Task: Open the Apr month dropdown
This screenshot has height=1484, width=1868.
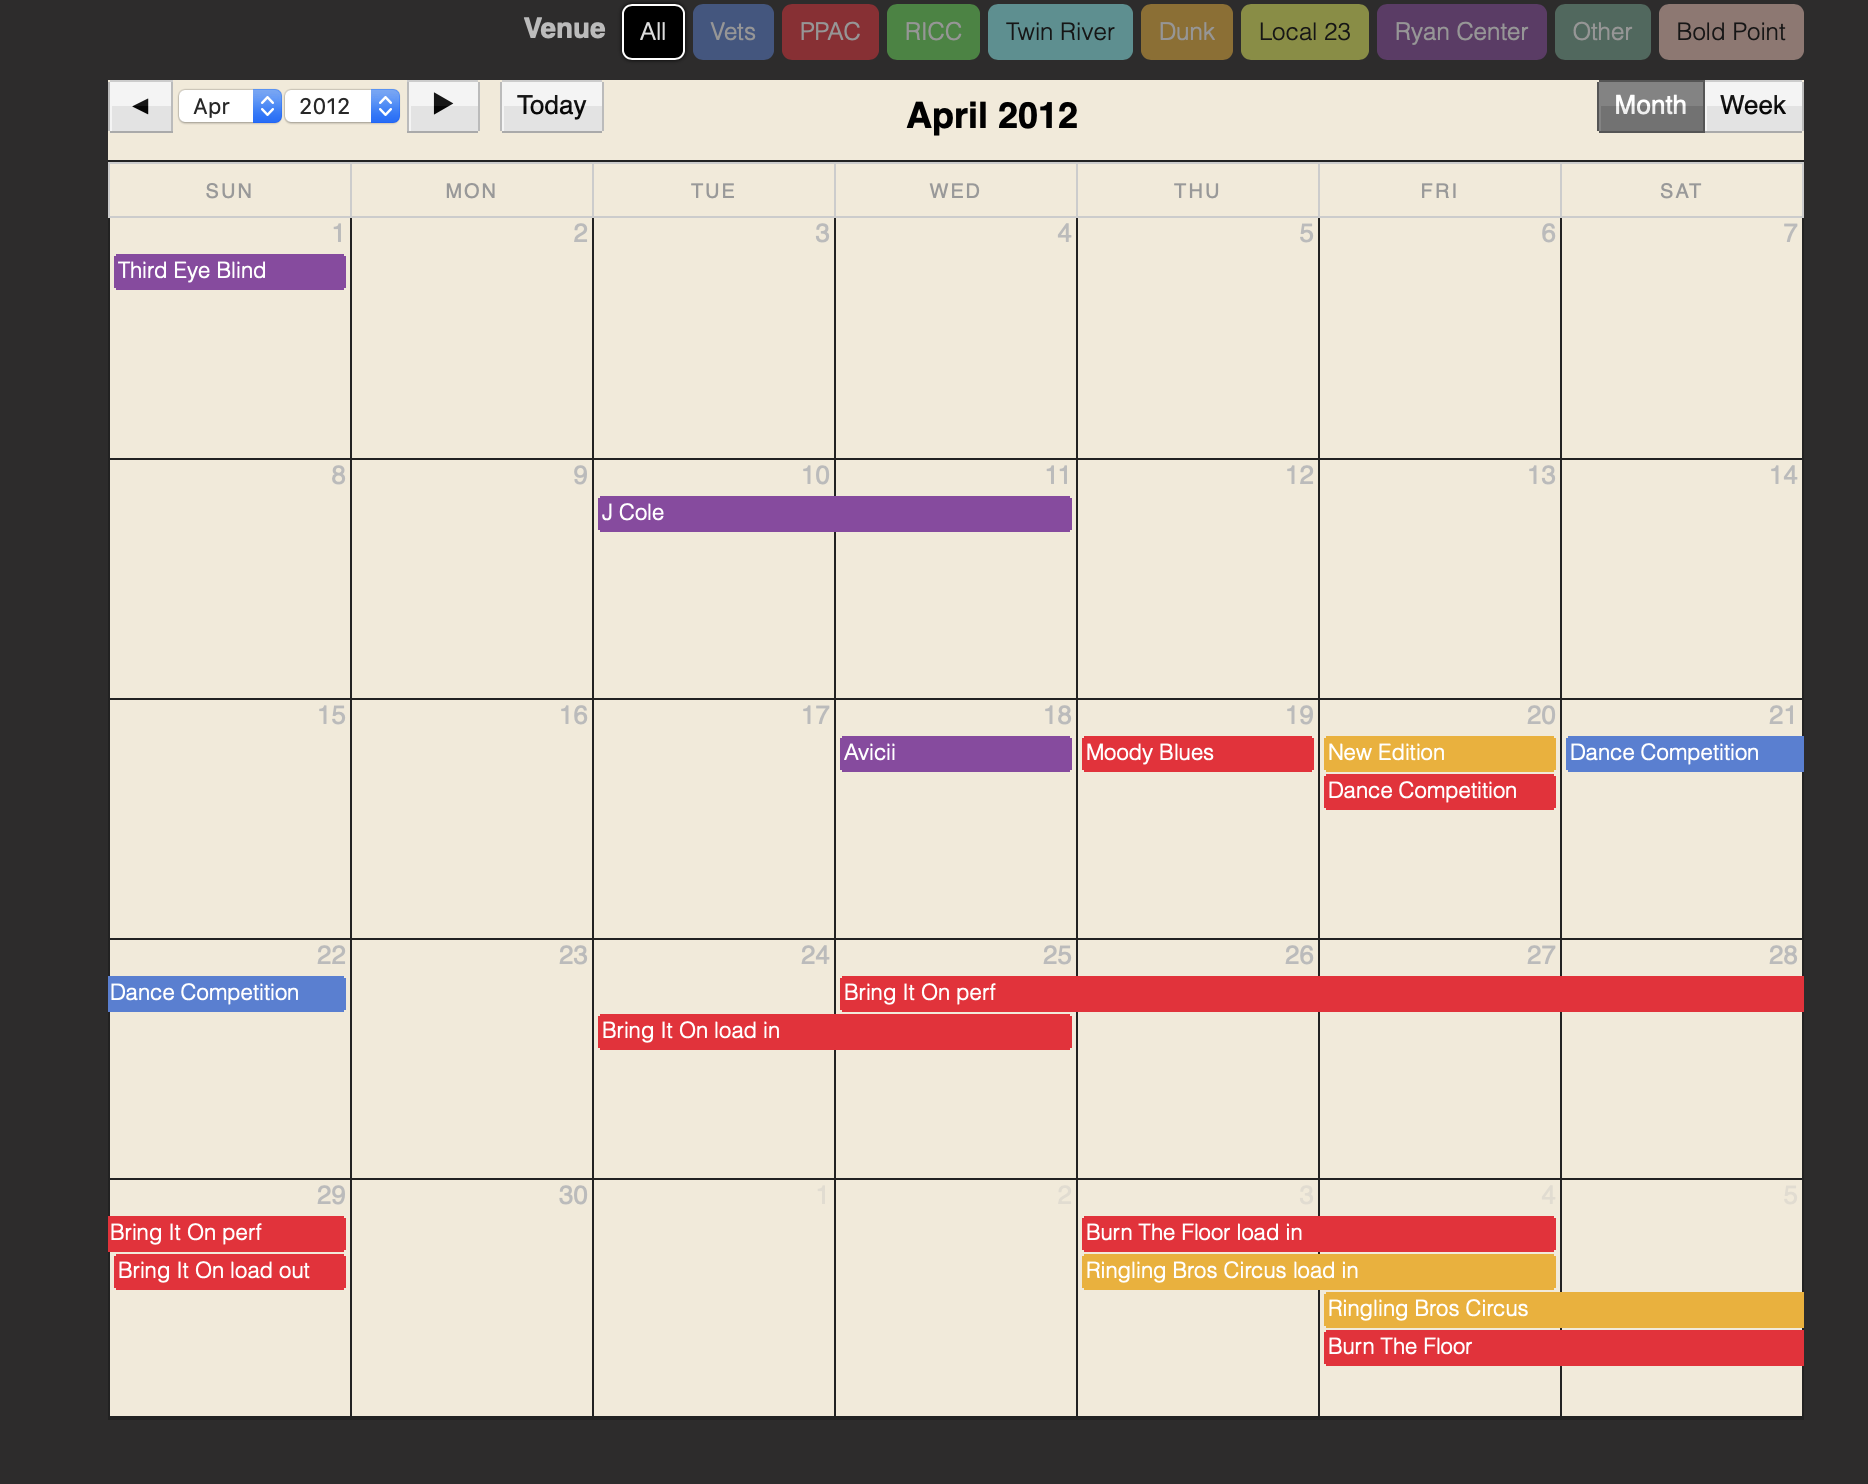Action: tap(229, 106)
